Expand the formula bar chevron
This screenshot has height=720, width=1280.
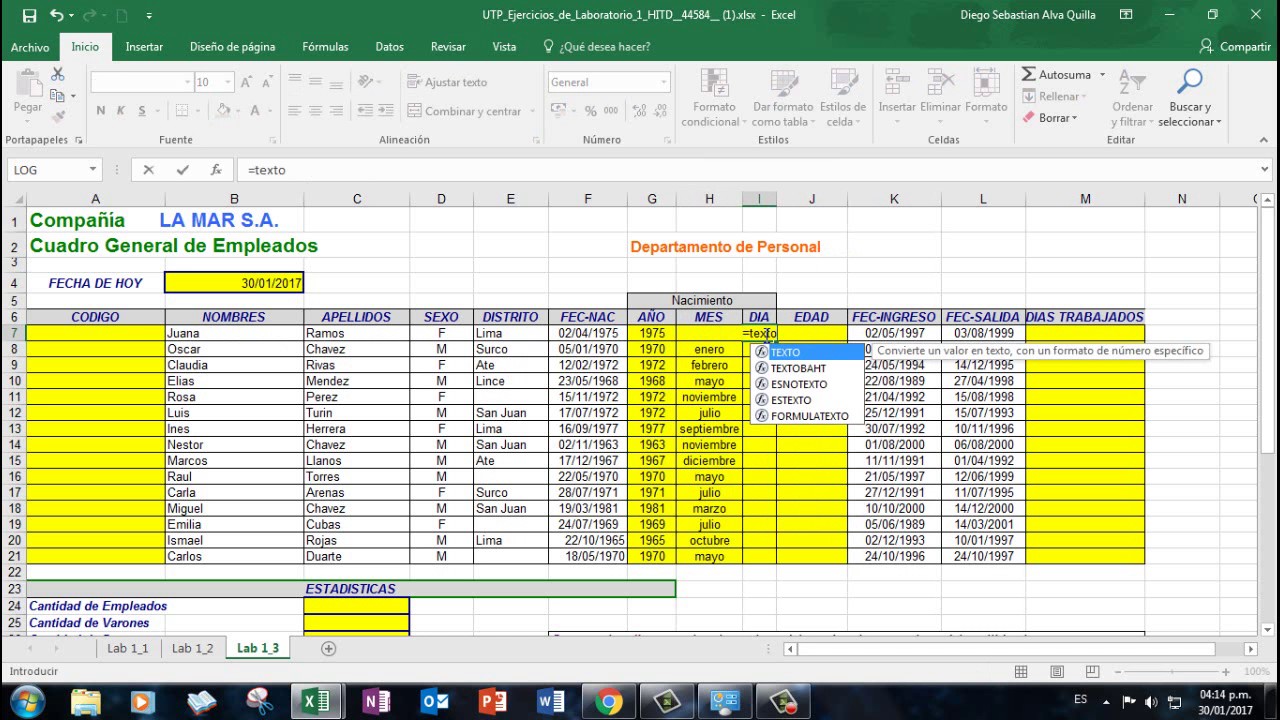(x=1265, y=170)
